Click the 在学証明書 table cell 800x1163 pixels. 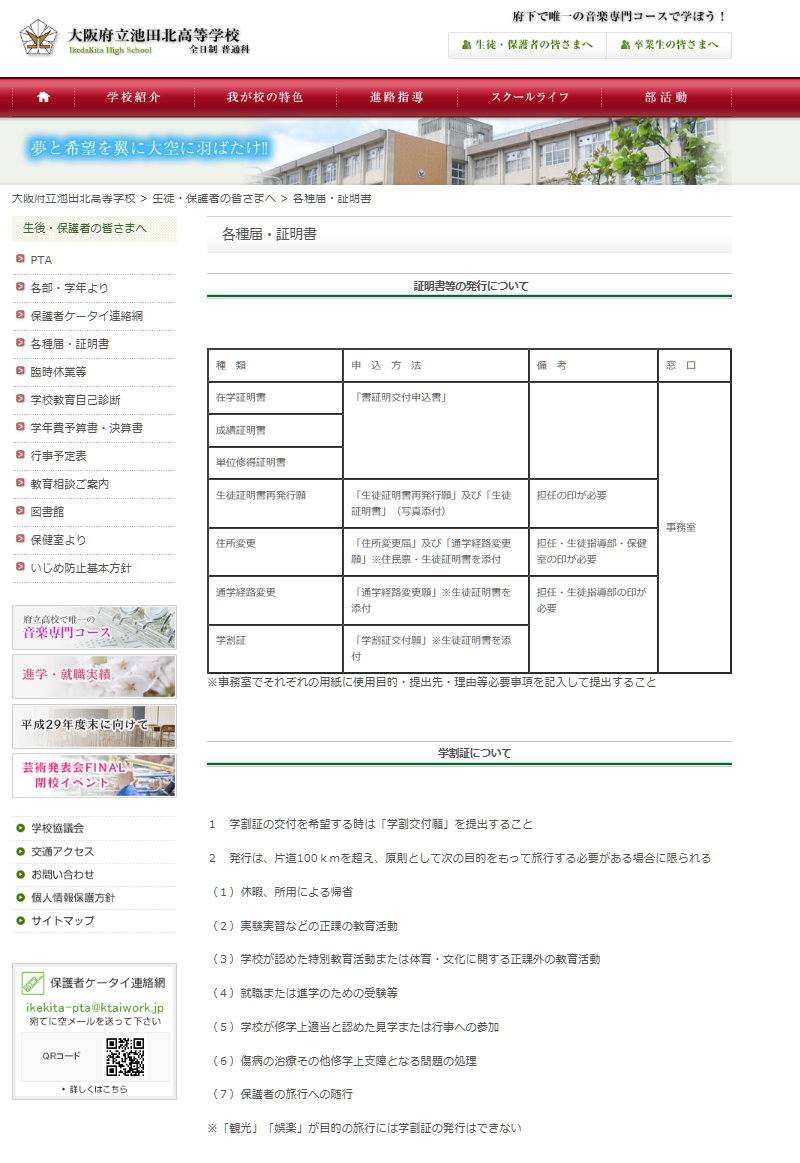(x=275, y=398)
